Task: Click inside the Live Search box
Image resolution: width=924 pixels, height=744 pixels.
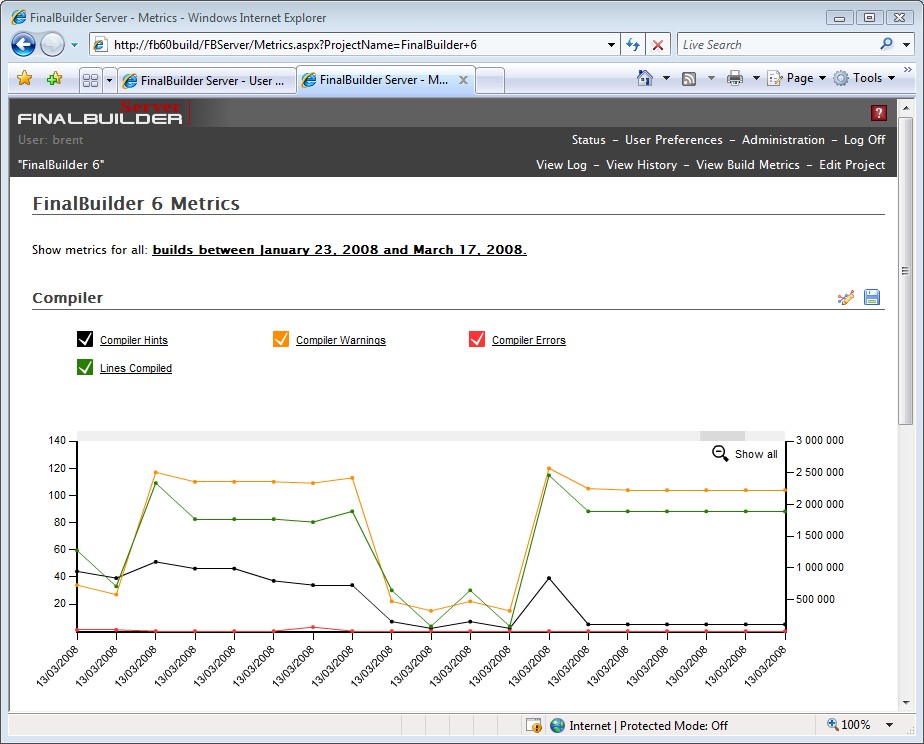Action: [x=778, y=45]
